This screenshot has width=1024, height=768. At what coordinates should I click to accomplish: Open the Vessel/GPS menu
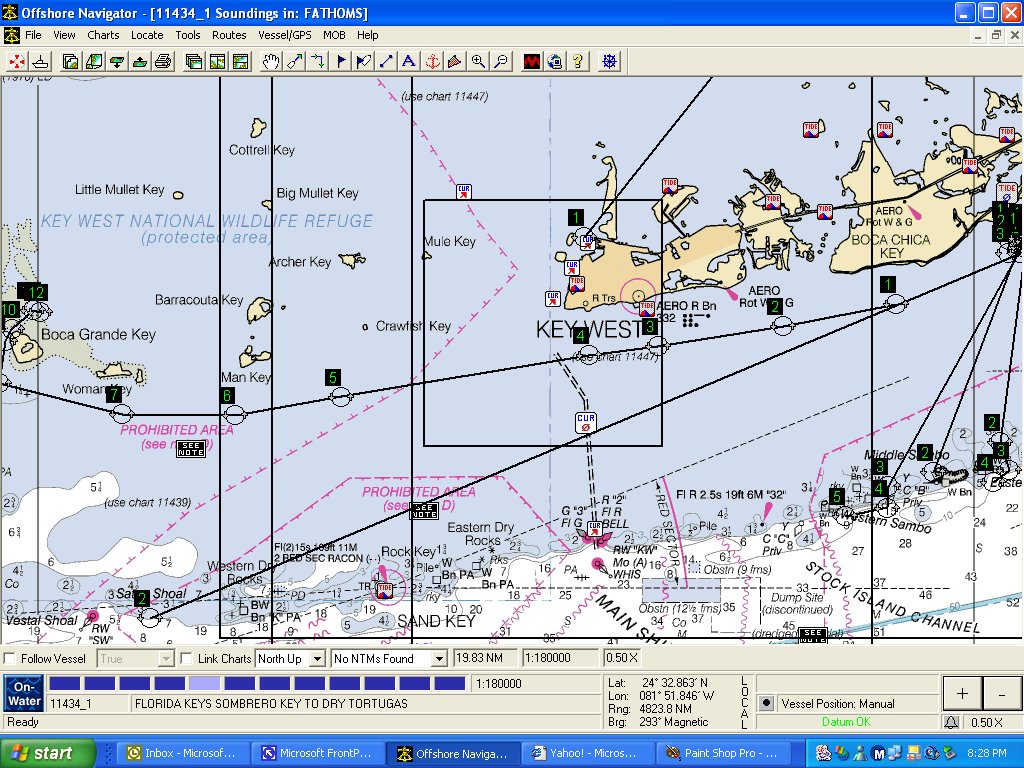(x=285, y=35)
